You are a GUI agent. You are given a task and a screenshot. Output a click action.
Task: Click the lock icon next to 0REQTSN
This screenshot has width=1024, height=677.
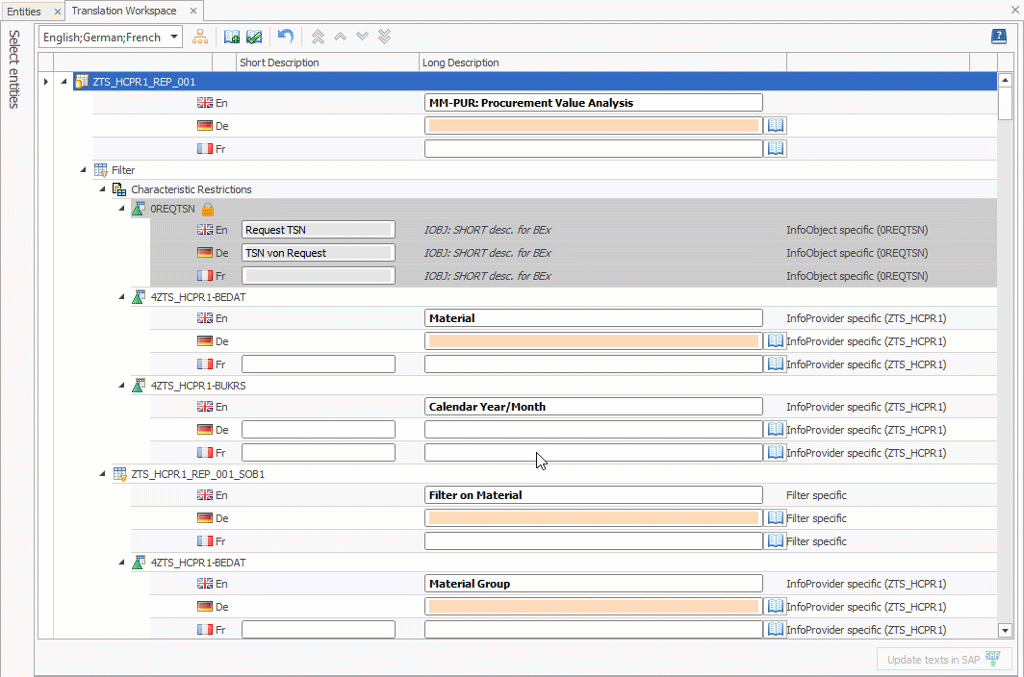[x=208, y=209]
